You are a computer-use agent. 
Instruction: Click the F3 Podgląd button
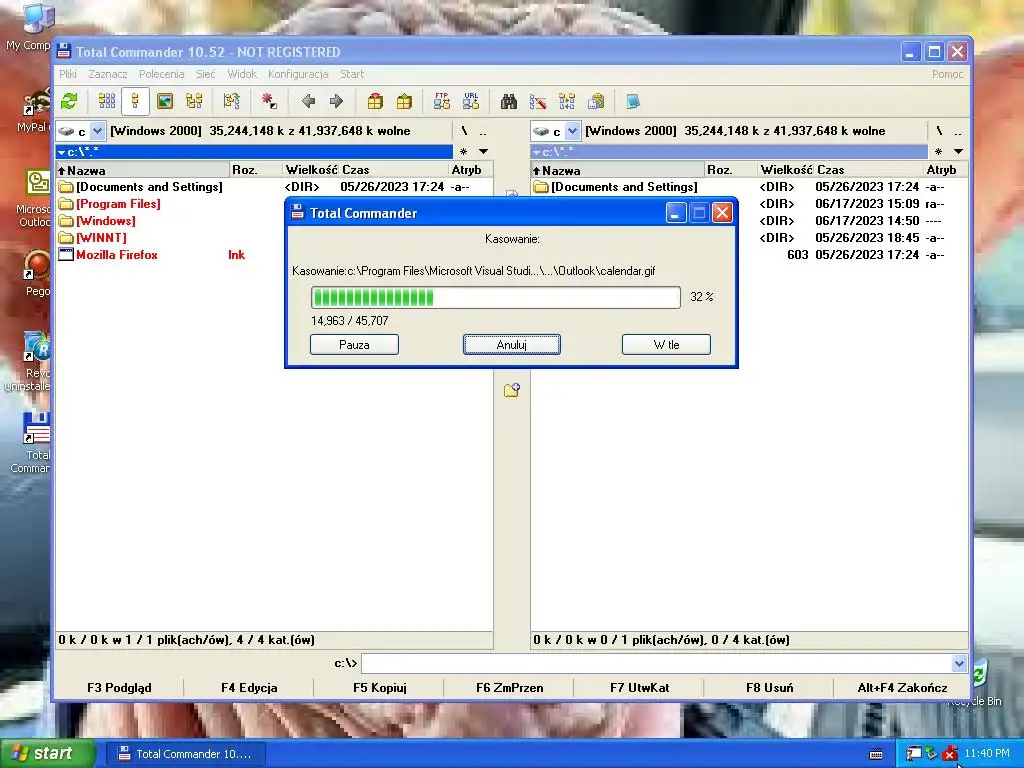tap(119, 688)
